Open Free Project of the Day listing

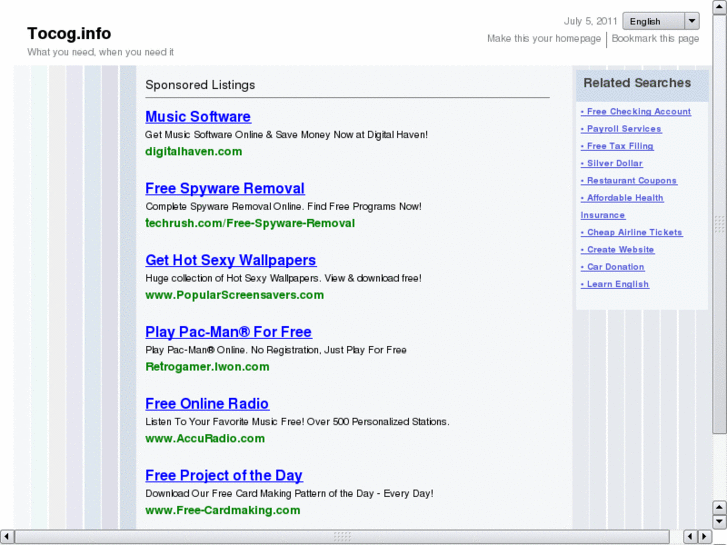tap(223, 475)
